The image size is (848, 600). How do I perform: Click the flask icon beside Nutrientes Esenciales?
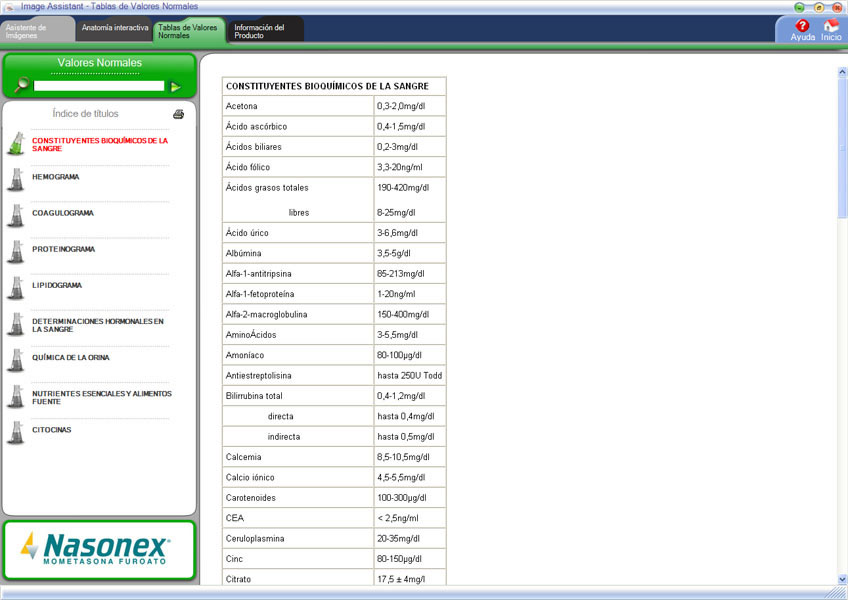pos(17,397)
